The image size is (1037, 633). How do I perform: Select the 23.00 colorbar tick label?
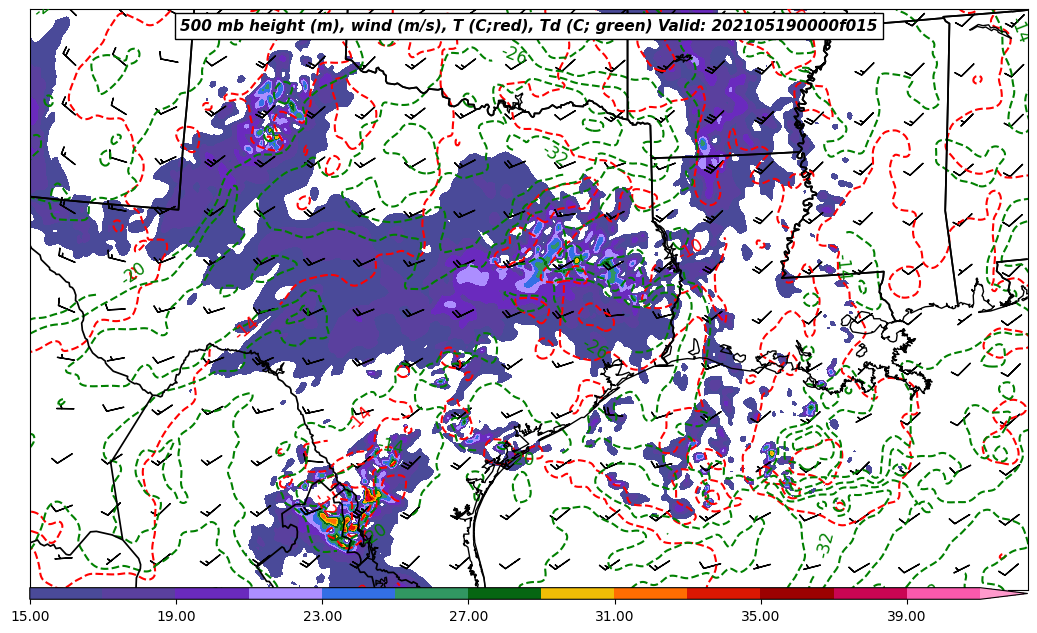click(x=322, y=617)
